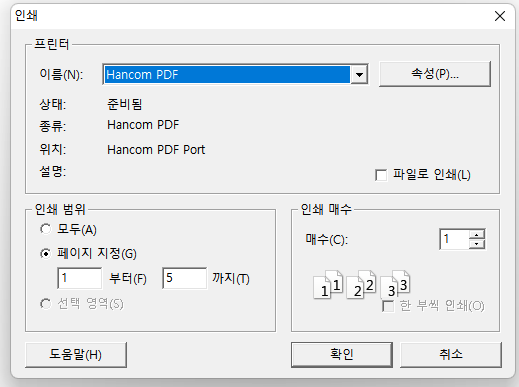Increase copies with the up spinner arrow

[x=477, y=234]
